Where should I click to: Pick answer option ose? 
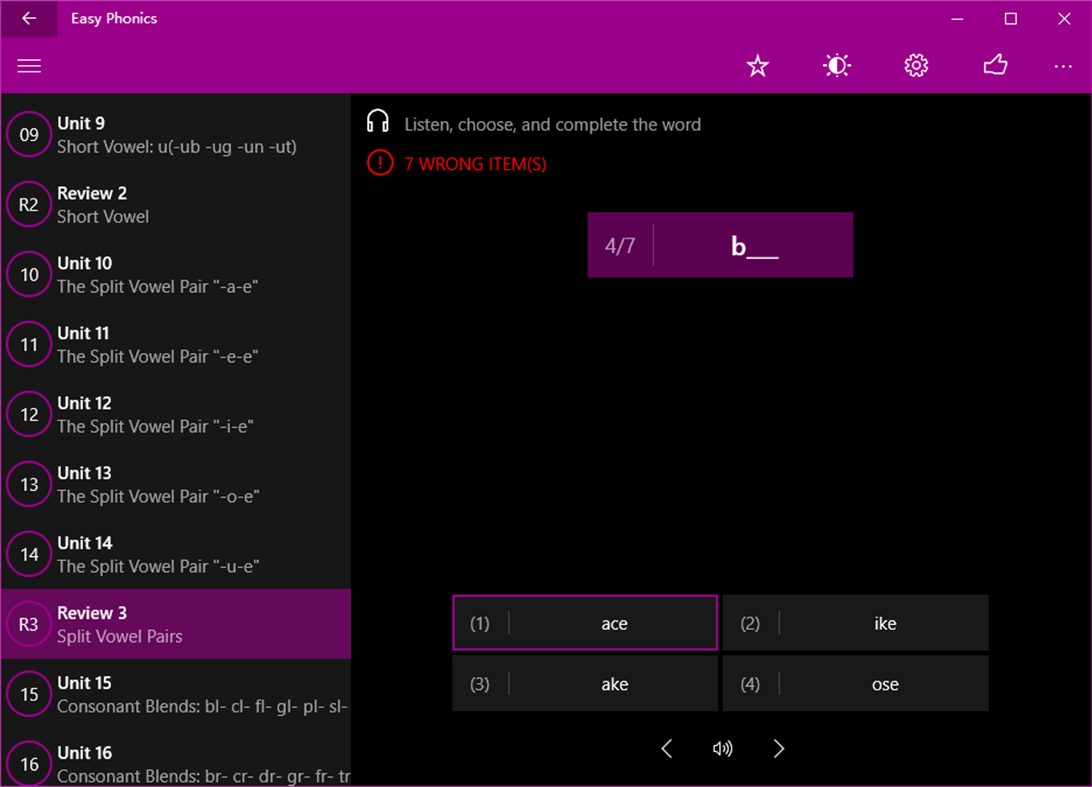tap(856, 683)
